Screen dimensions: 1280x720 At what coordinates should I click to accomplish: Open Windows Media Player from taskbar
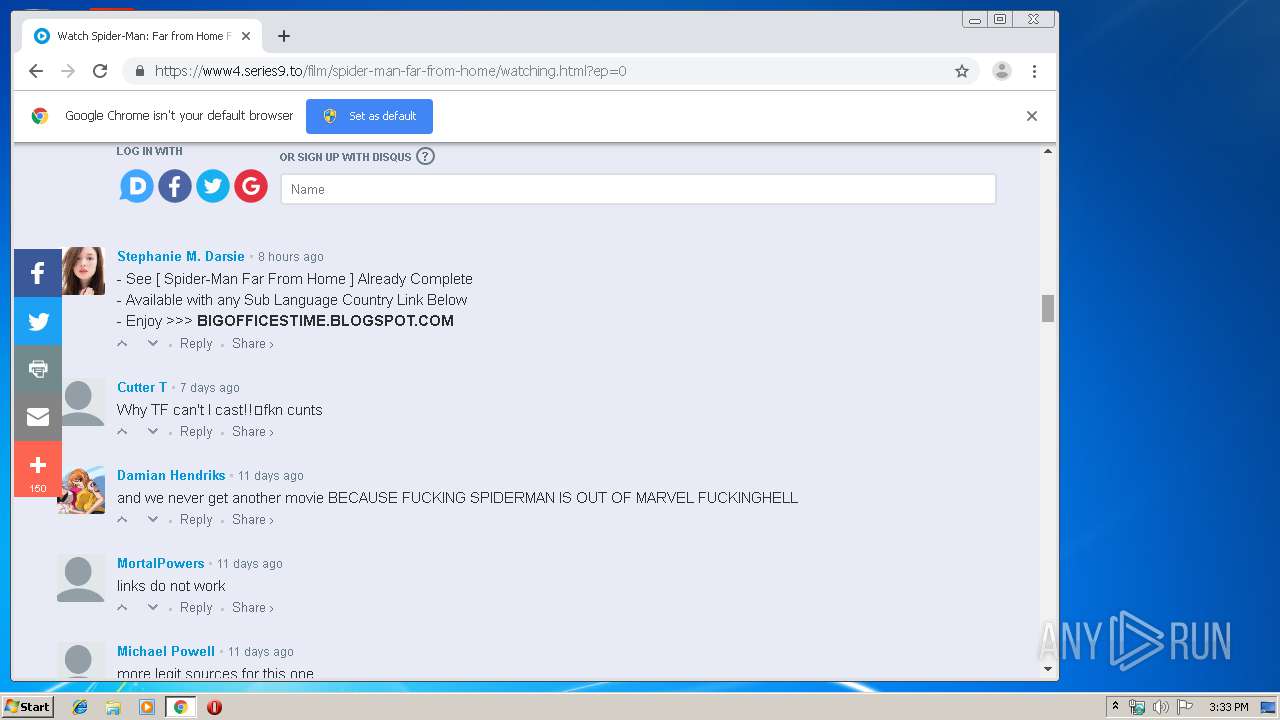[x=147, y=707]
